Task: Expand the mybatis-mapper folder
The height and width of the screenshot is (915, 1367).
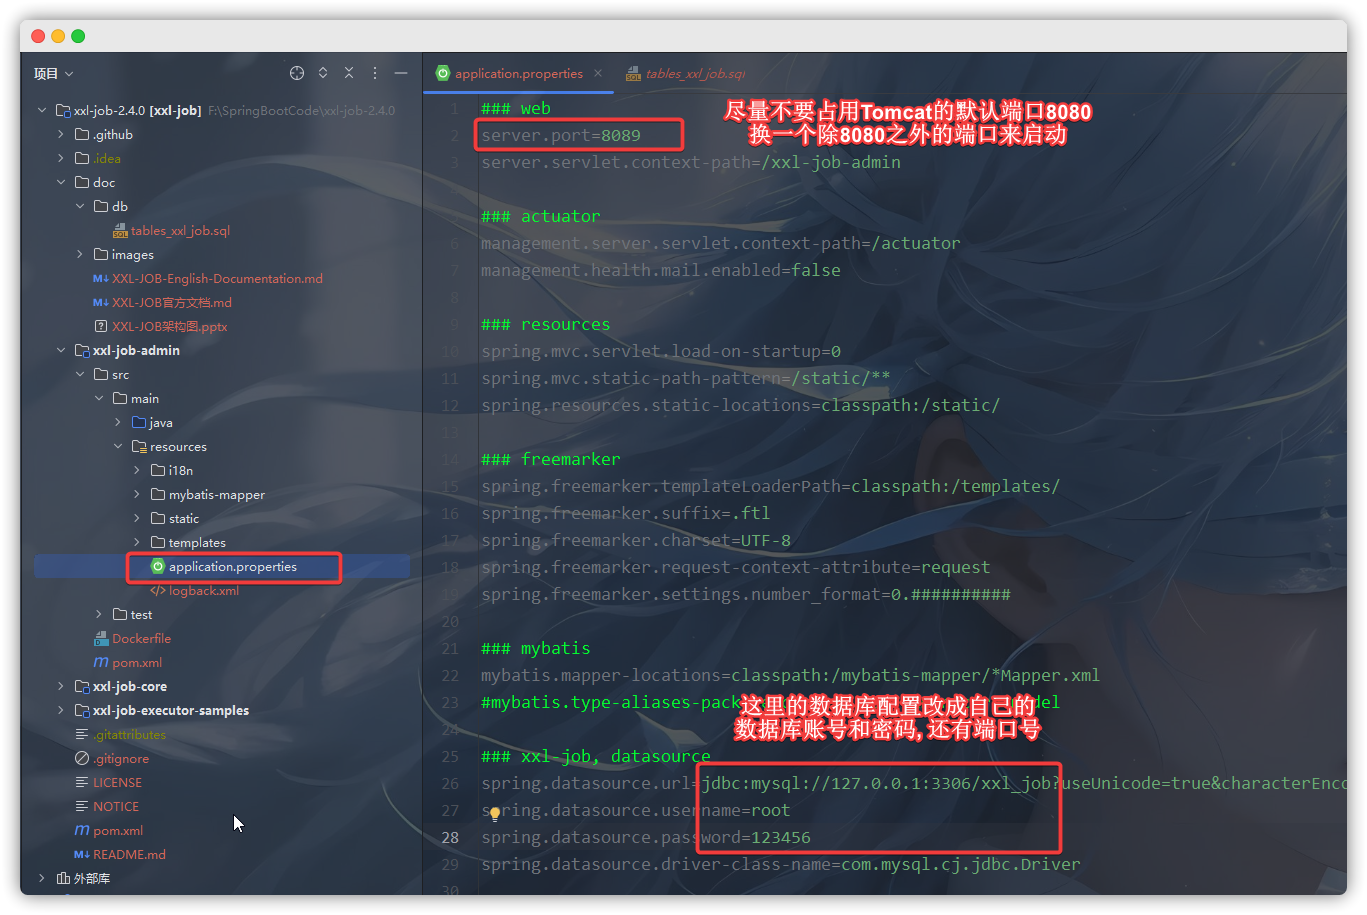Action: click(x=137, y=494)
